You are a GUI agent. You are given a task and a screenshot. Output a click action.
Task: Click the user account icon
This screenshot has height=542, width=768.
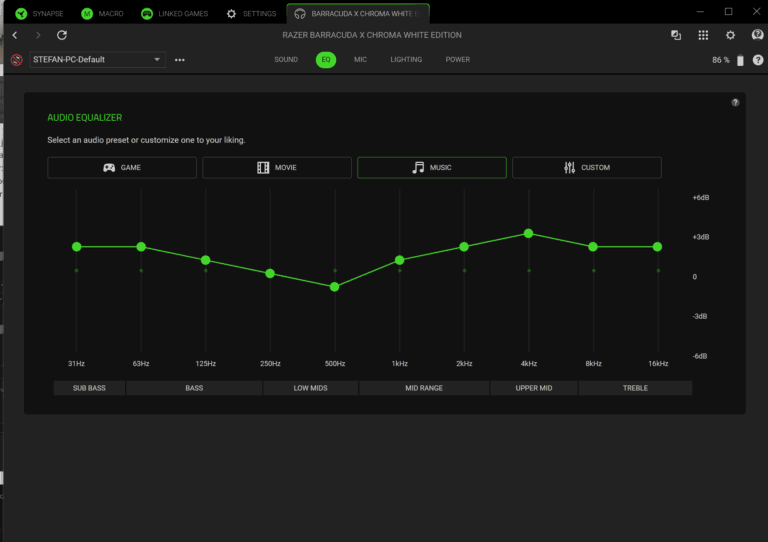click(x=757, y=35)
